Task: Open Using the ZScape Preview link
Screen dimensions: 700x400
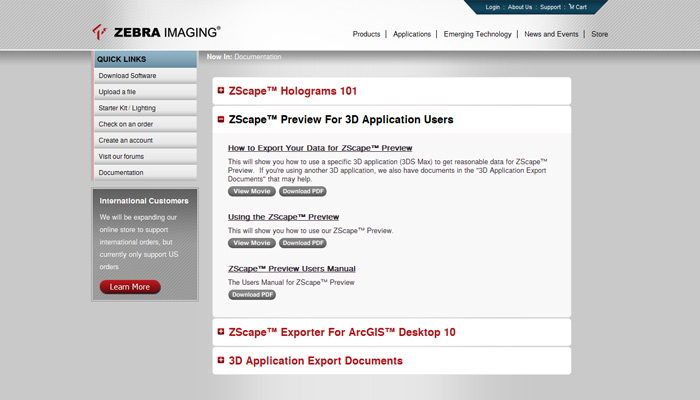Action: [283, 217]
